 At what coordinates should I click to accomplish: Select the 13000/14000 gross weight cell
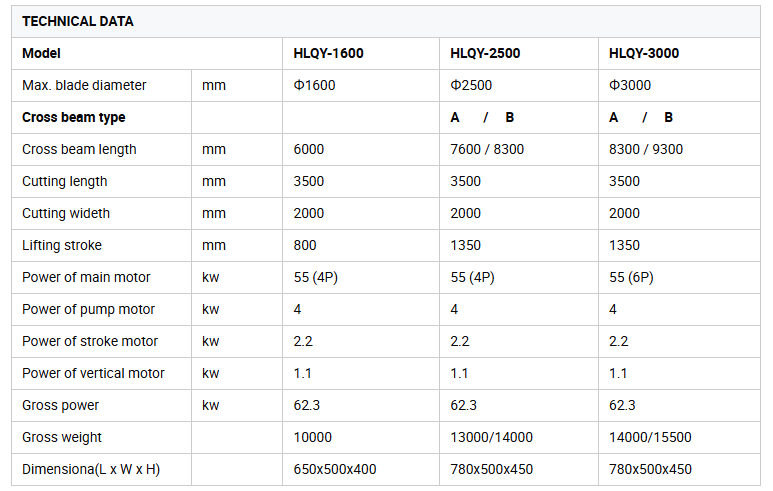click(491, 437)
